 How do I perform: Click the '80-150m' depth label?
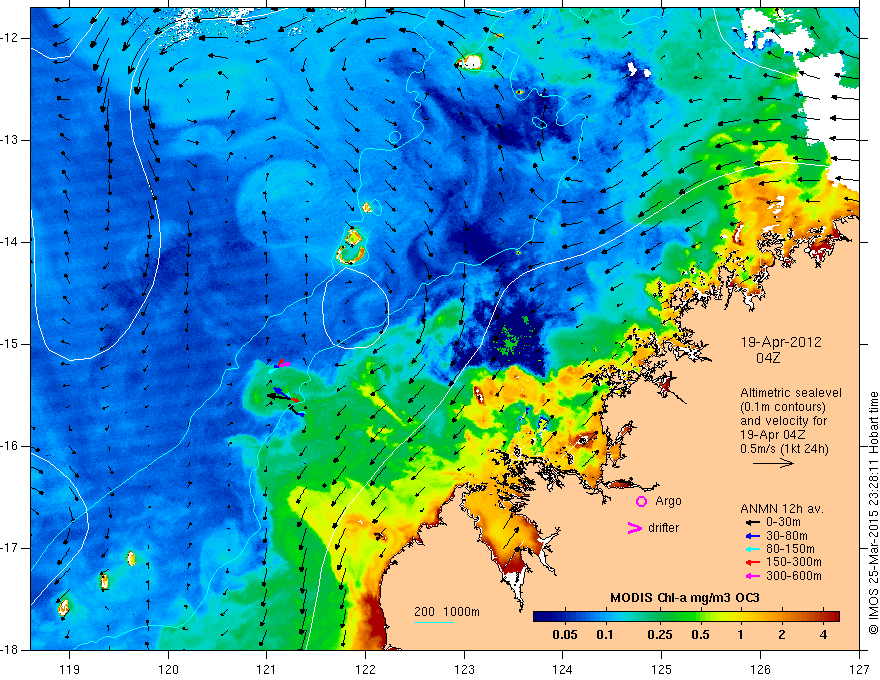tap(790, 549)
